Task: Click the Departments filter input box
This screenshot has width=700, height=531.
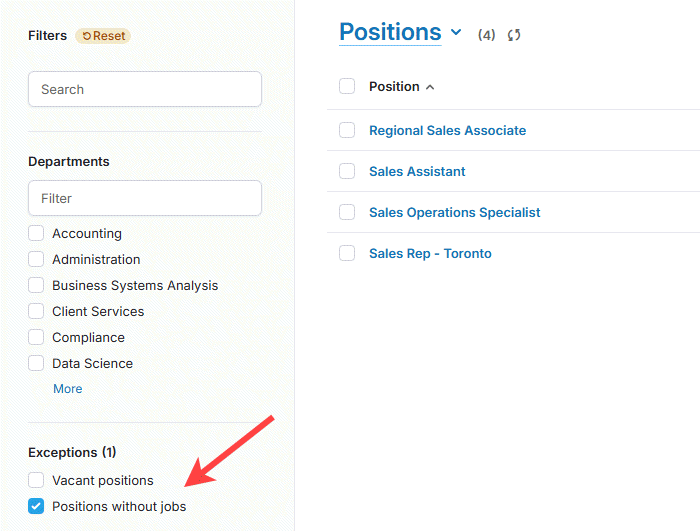Action: coord(145,198)
